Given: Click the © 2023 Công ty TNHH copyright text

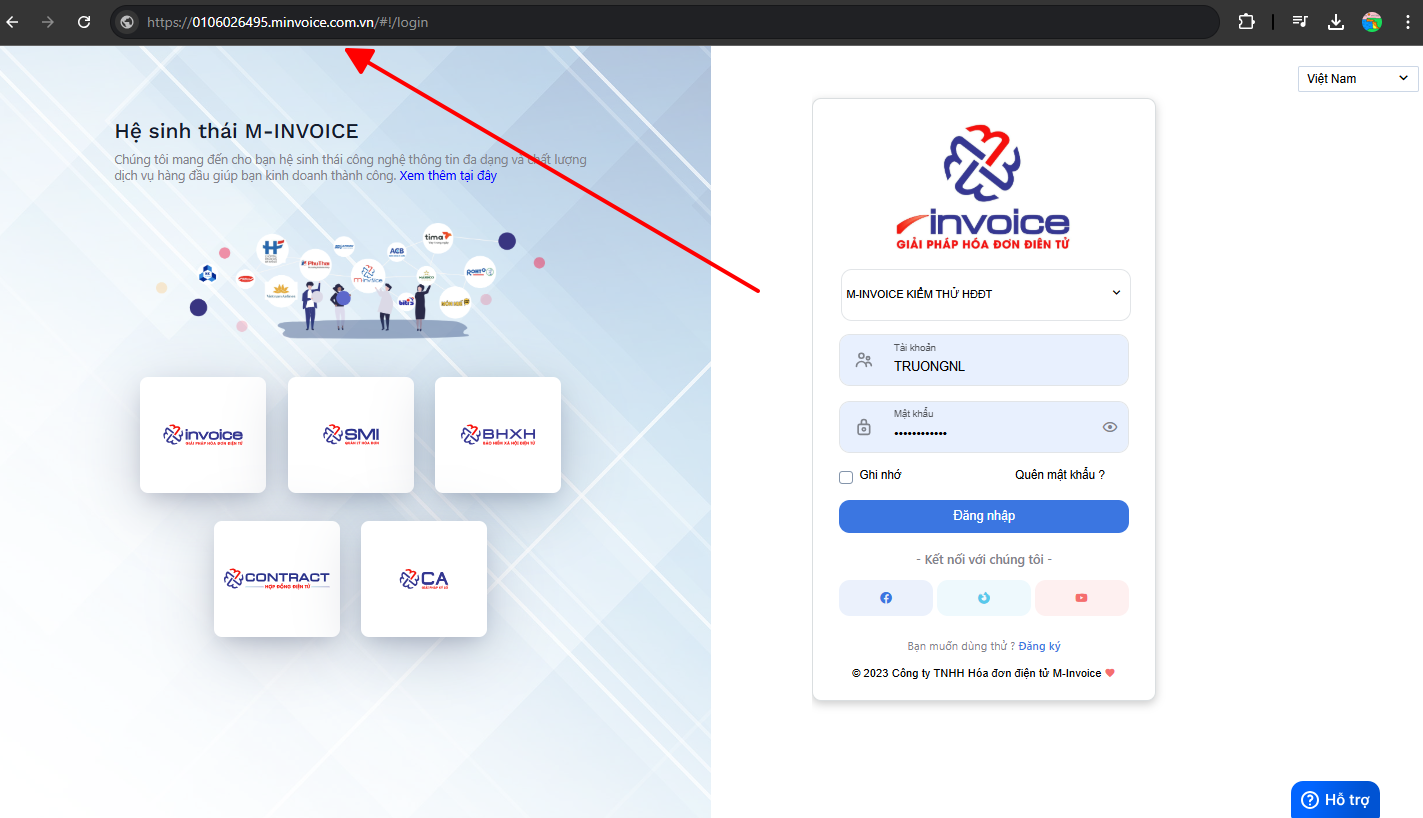Looking at the screenshot, I should [x=983, y=673].
